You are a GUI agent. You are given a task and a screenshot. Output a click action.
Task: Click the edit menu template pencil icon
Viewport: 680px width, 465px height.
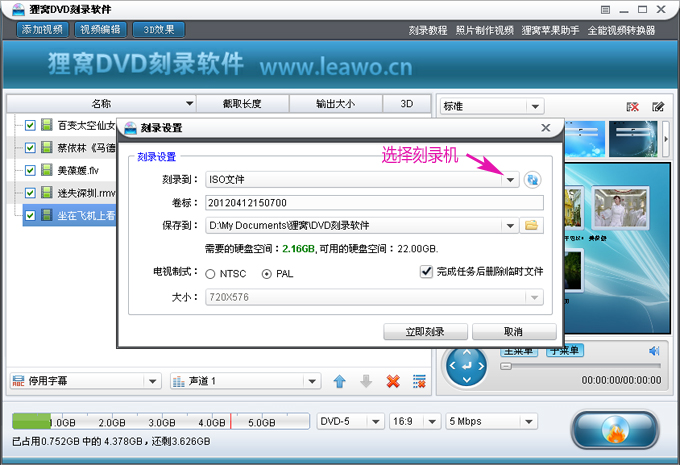tap(658, 107)
